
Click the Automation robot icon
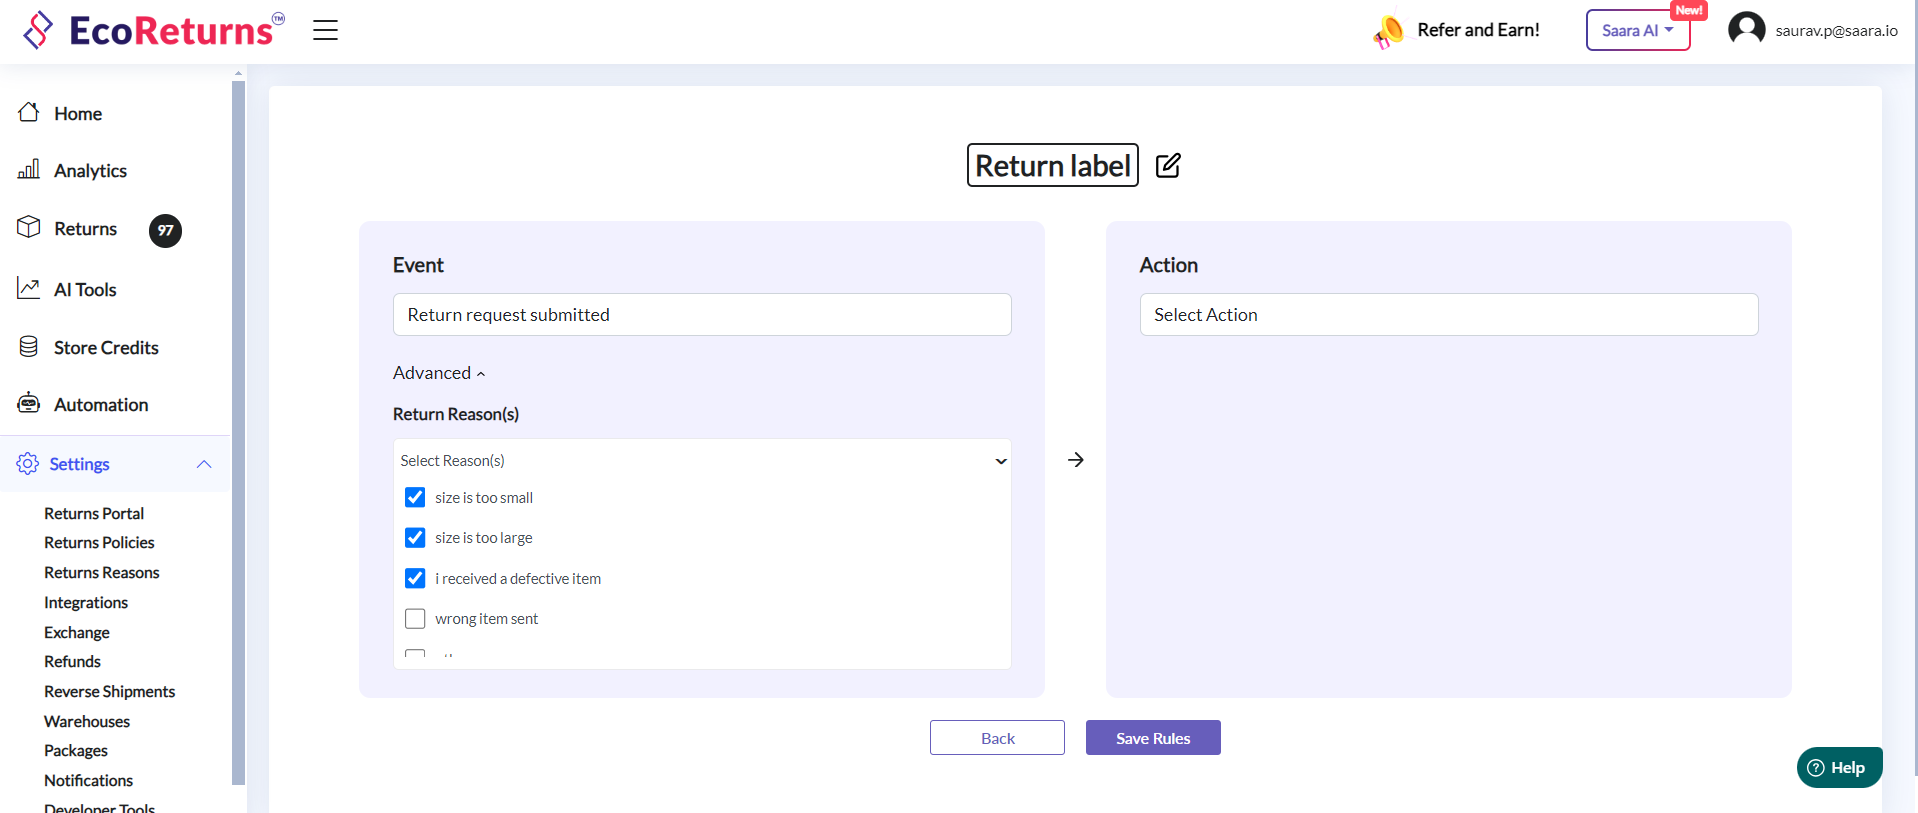click(x=29, y=403)
